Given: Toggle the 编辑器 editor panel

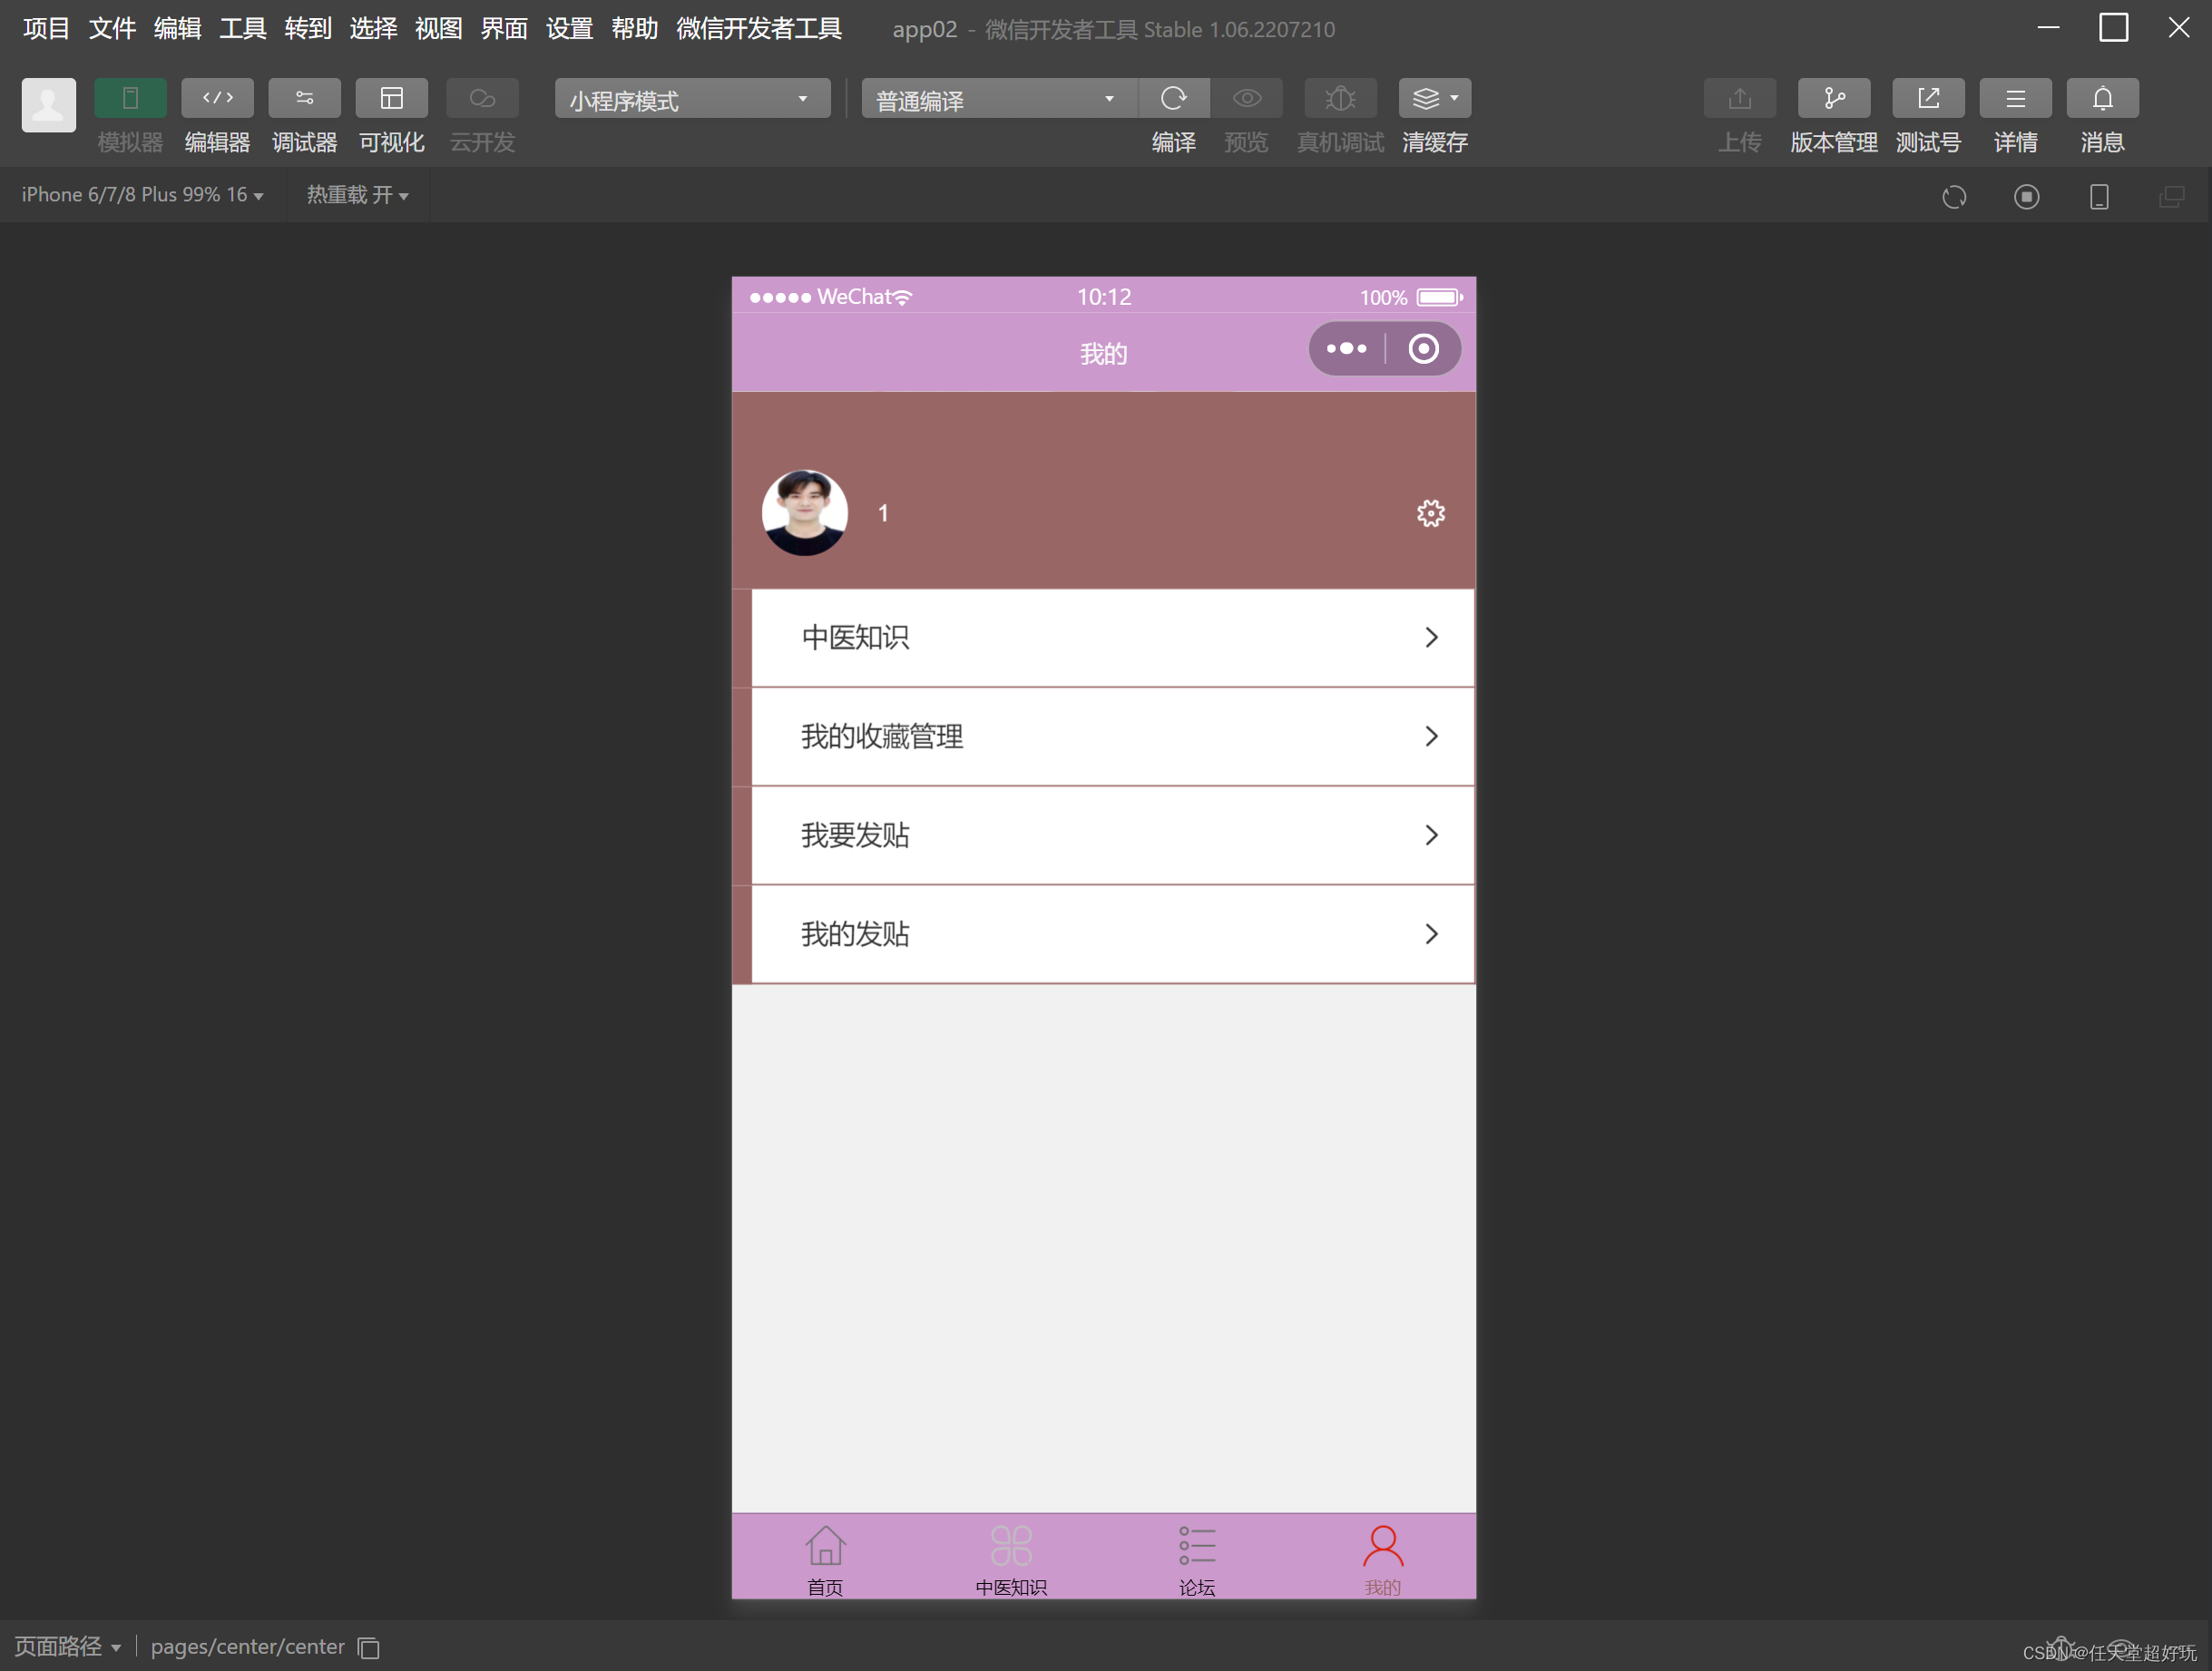Looking at the screenshot, I should pyautogui.click(x=217, y=98).
